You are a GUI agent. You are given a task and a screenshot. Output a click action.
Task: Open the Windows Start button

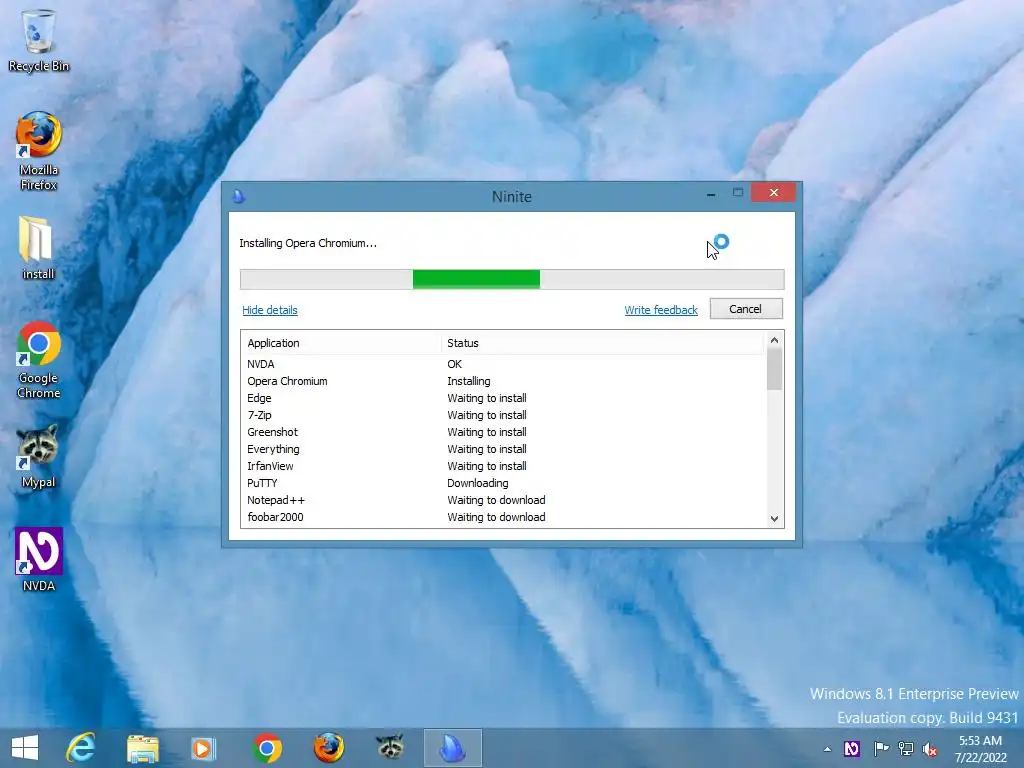point(25,748)
